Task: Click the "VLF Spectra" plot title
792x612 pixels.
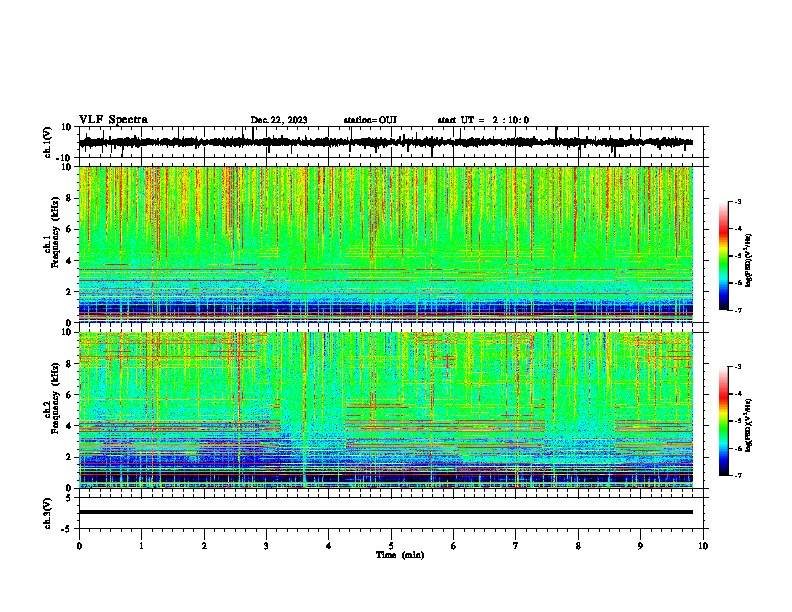Action: [113, 120]
